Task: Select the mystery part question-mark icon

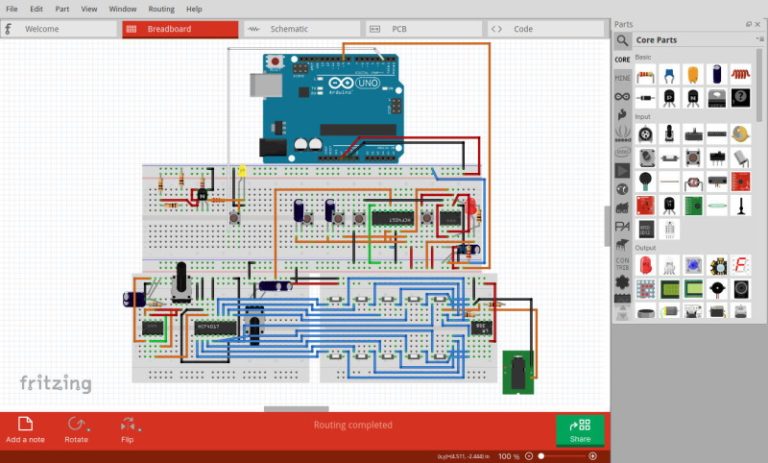Action: click(741, 97)
